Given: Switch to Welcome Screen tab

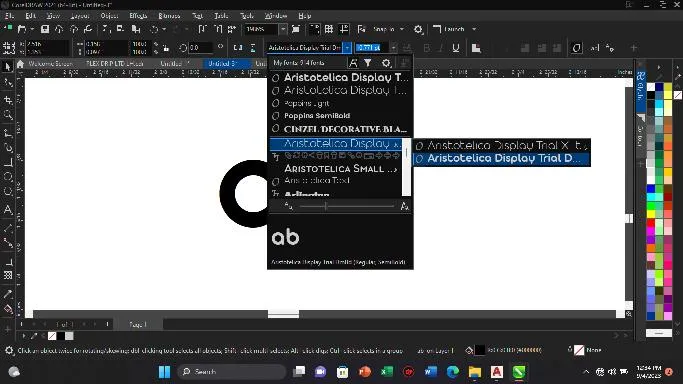Looking at the screenshot, I should pyautogui.click(x=50, y=64).
